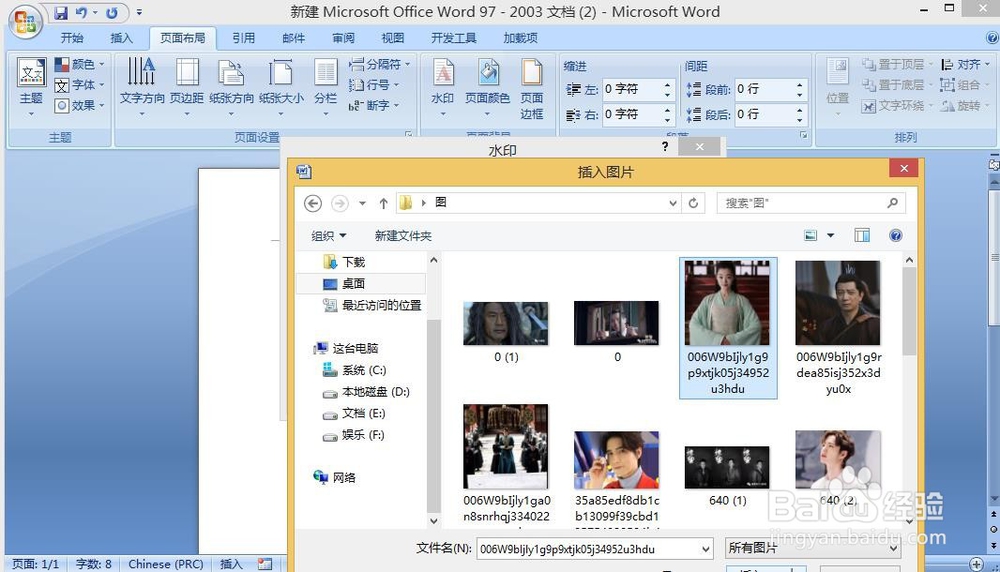Click 页面边框 page borders button

[x=531, y=89]
